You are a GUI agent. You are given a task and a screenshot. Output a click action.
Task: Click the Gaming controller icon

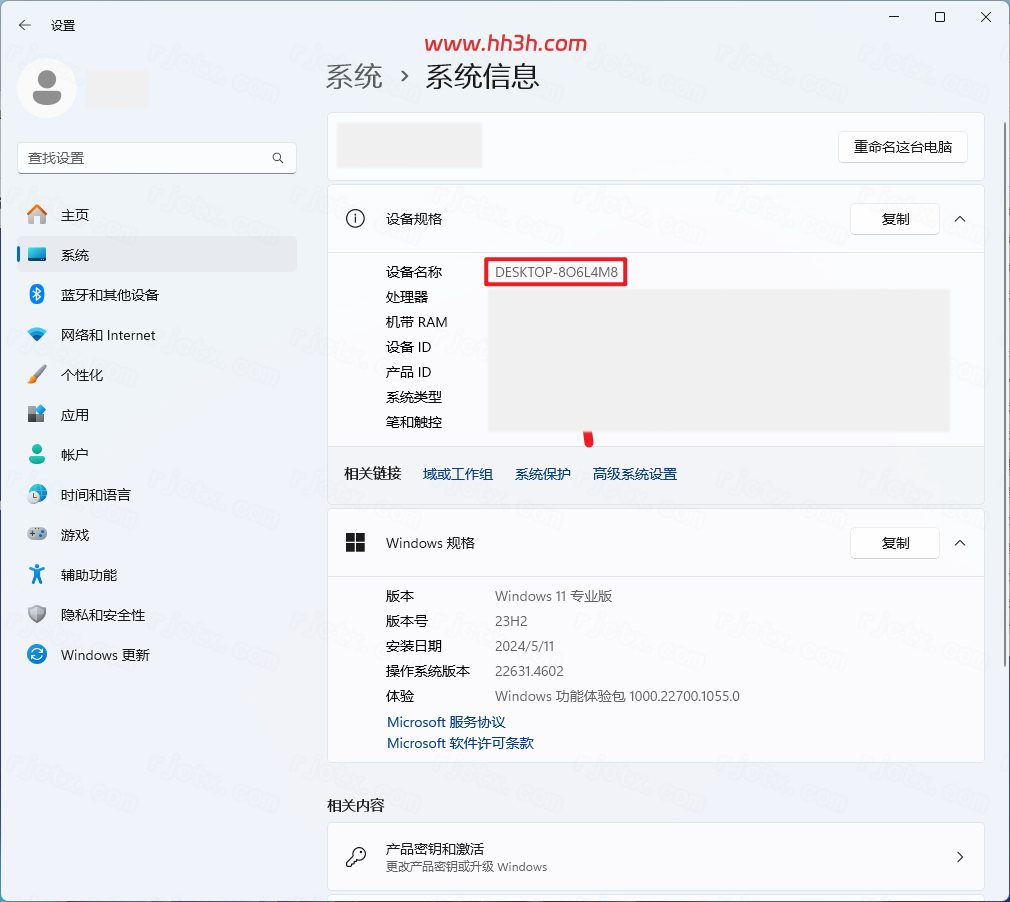coord(37,534)
